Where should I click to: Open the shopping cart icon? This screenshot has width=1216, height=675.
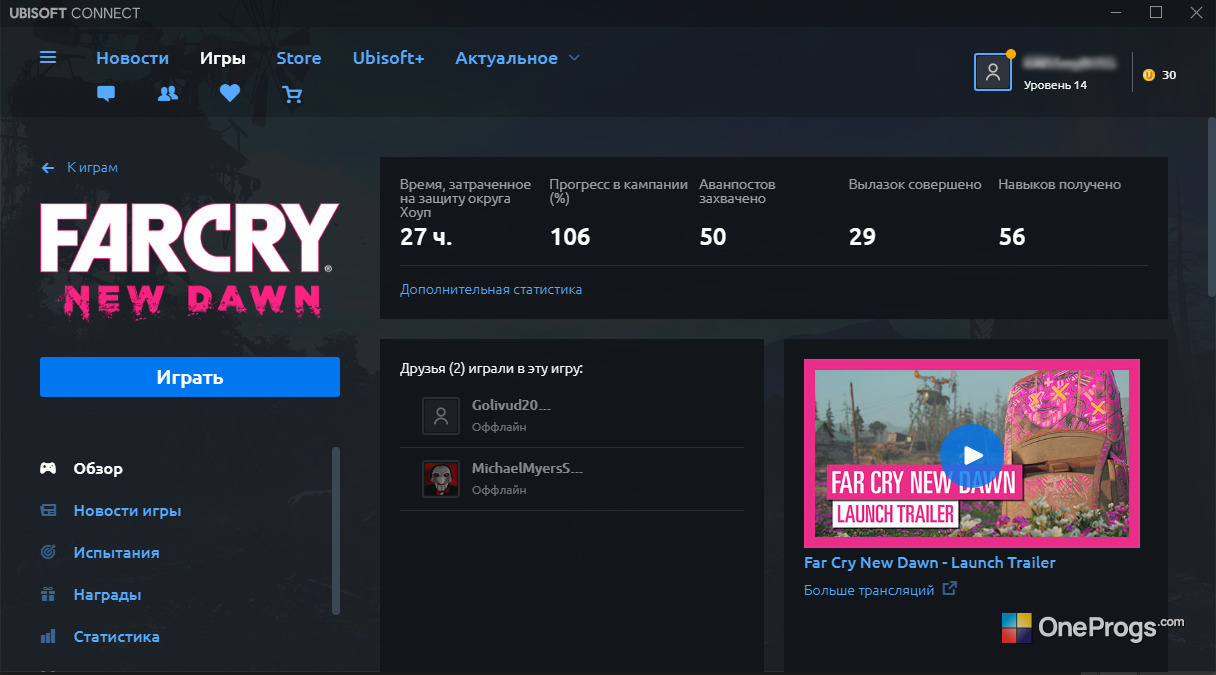pyautogui.click(x=292, y=94)
